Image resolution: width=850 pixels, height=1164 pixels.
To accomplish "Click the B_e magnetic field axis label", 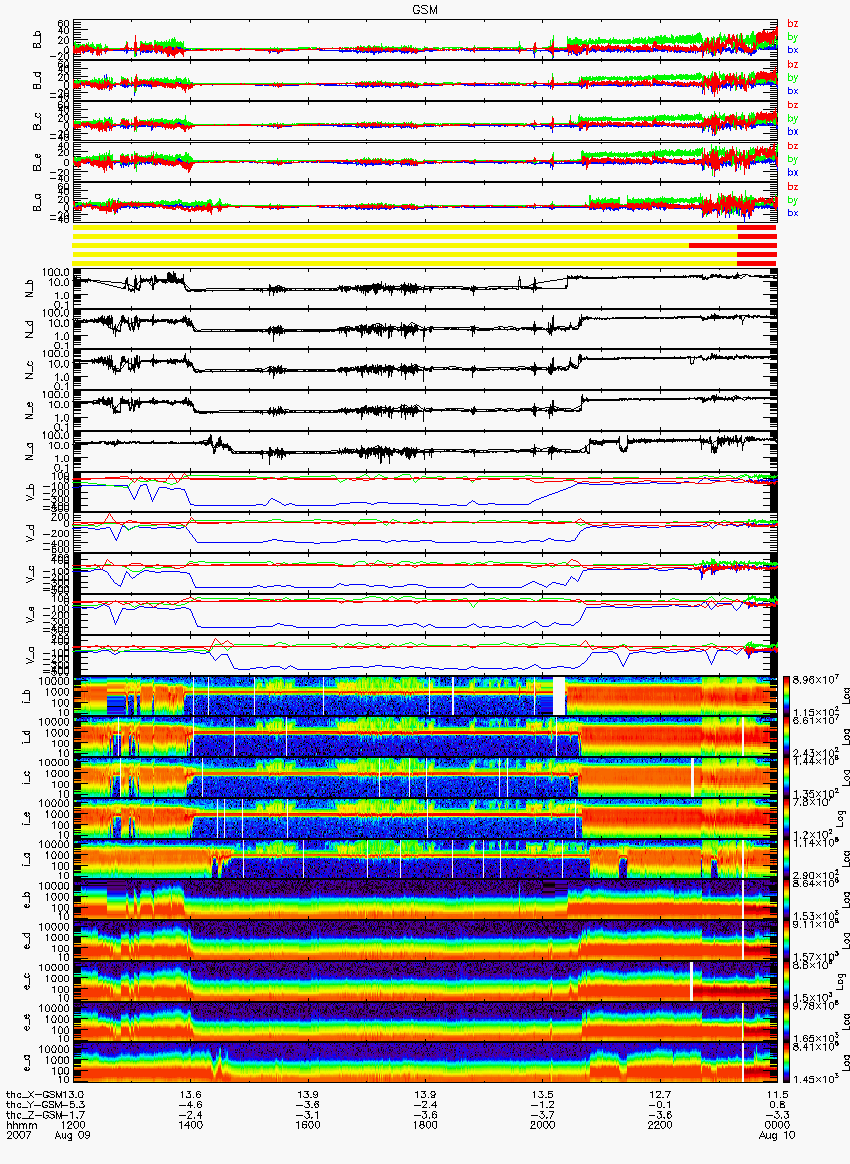I will 38,162.
